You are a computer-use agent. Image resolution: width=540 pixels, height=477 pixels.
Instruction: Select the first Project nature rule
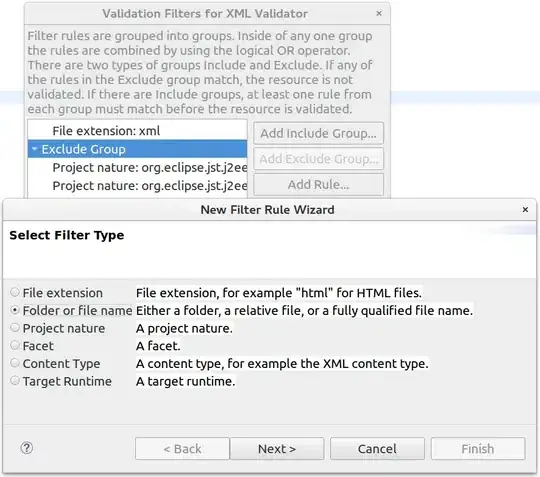[x=137, y=167]
